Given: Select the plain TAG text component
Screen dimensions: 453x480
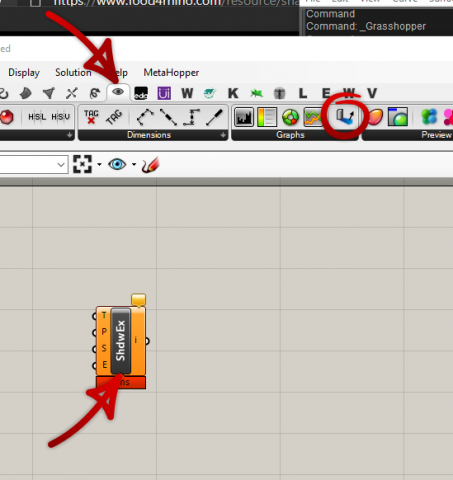Looking at the screenshot, I should click(114, 117).
